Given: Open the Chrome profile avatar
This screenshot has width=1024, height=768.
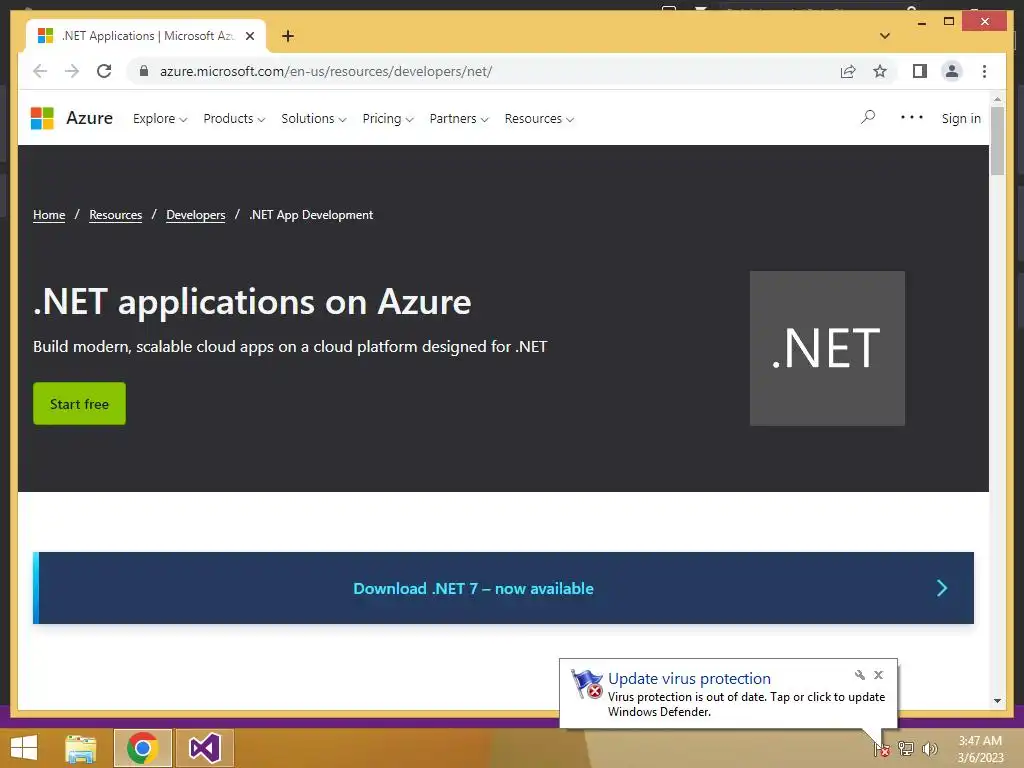Looking at the screenshot, I should [x=952, y=71].
